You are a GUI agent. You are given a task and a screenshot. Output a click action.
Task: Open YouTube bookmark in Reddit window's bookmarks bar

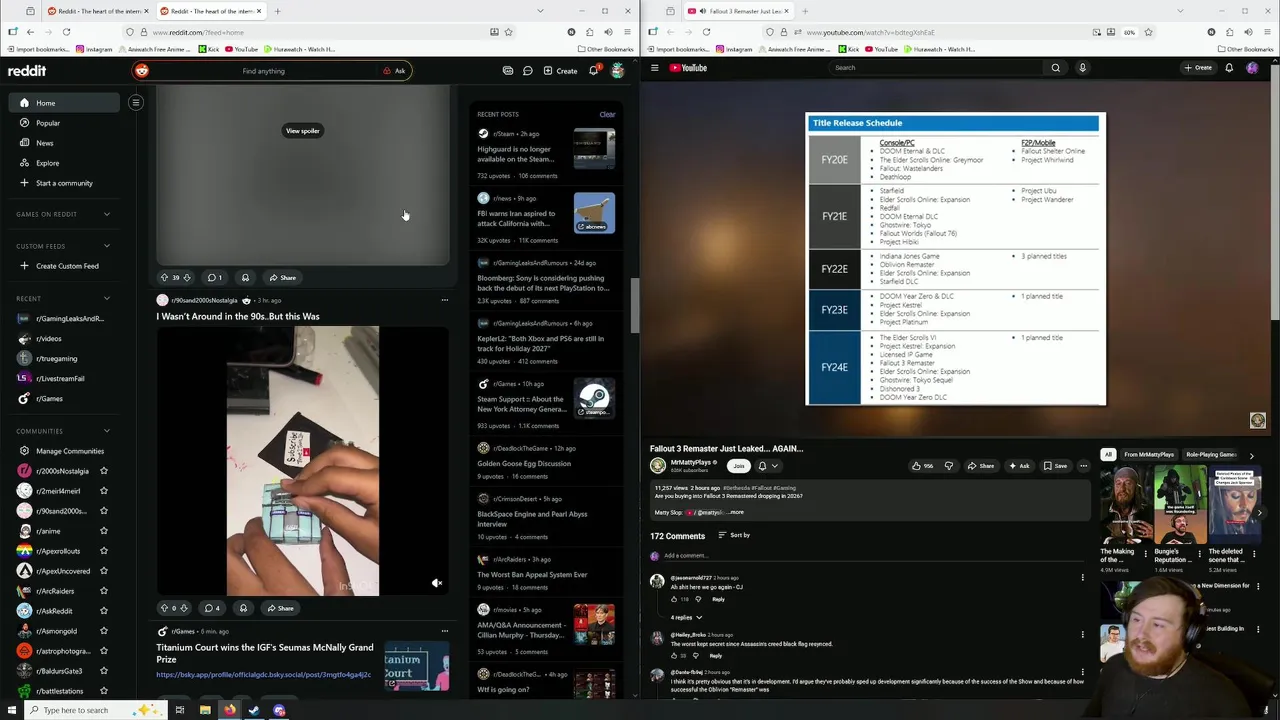click(x=241, y=49)
